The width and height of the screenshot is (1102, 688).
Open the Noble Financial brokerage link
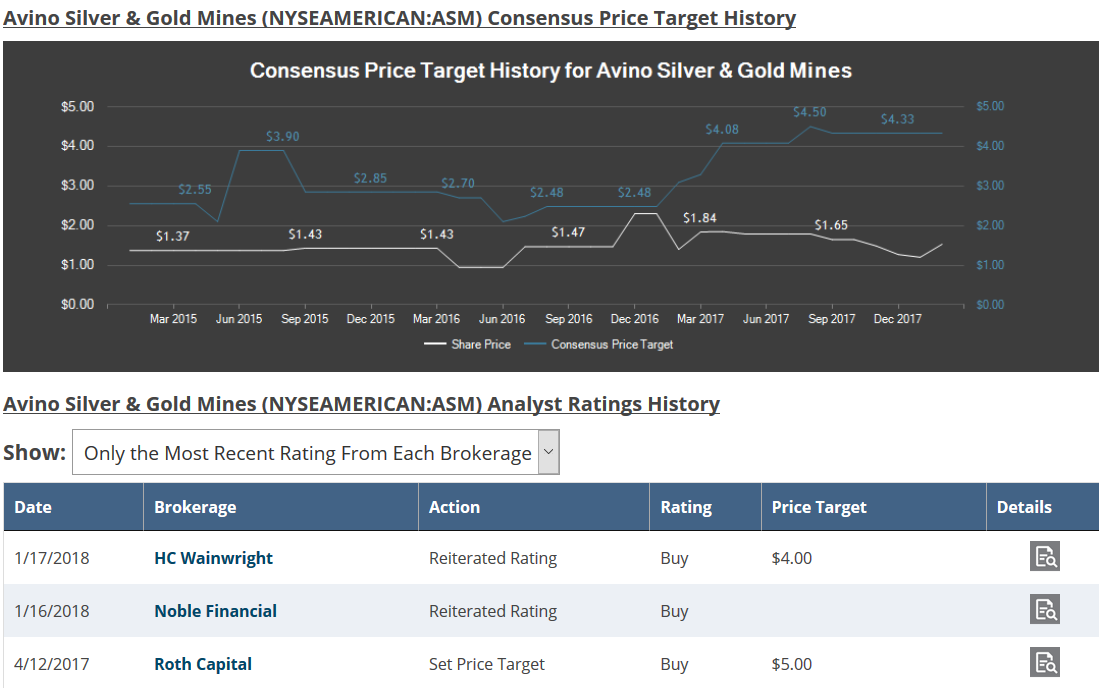tap(215, 611)
